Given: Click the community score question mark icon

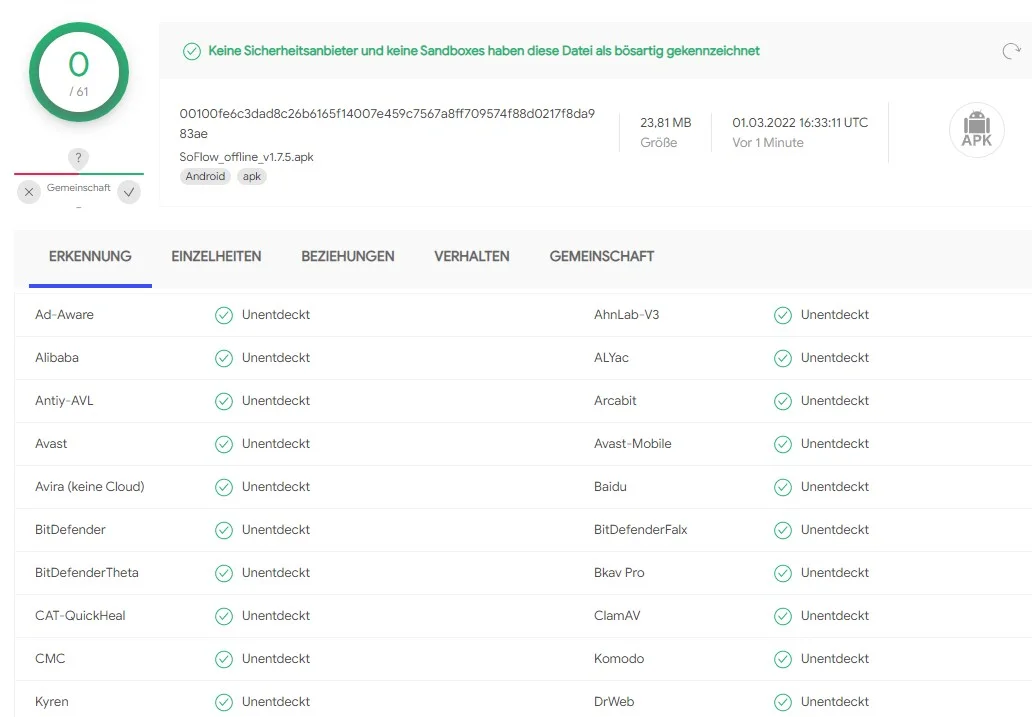Looking at the screenshot, I should (x=78, y=158).
